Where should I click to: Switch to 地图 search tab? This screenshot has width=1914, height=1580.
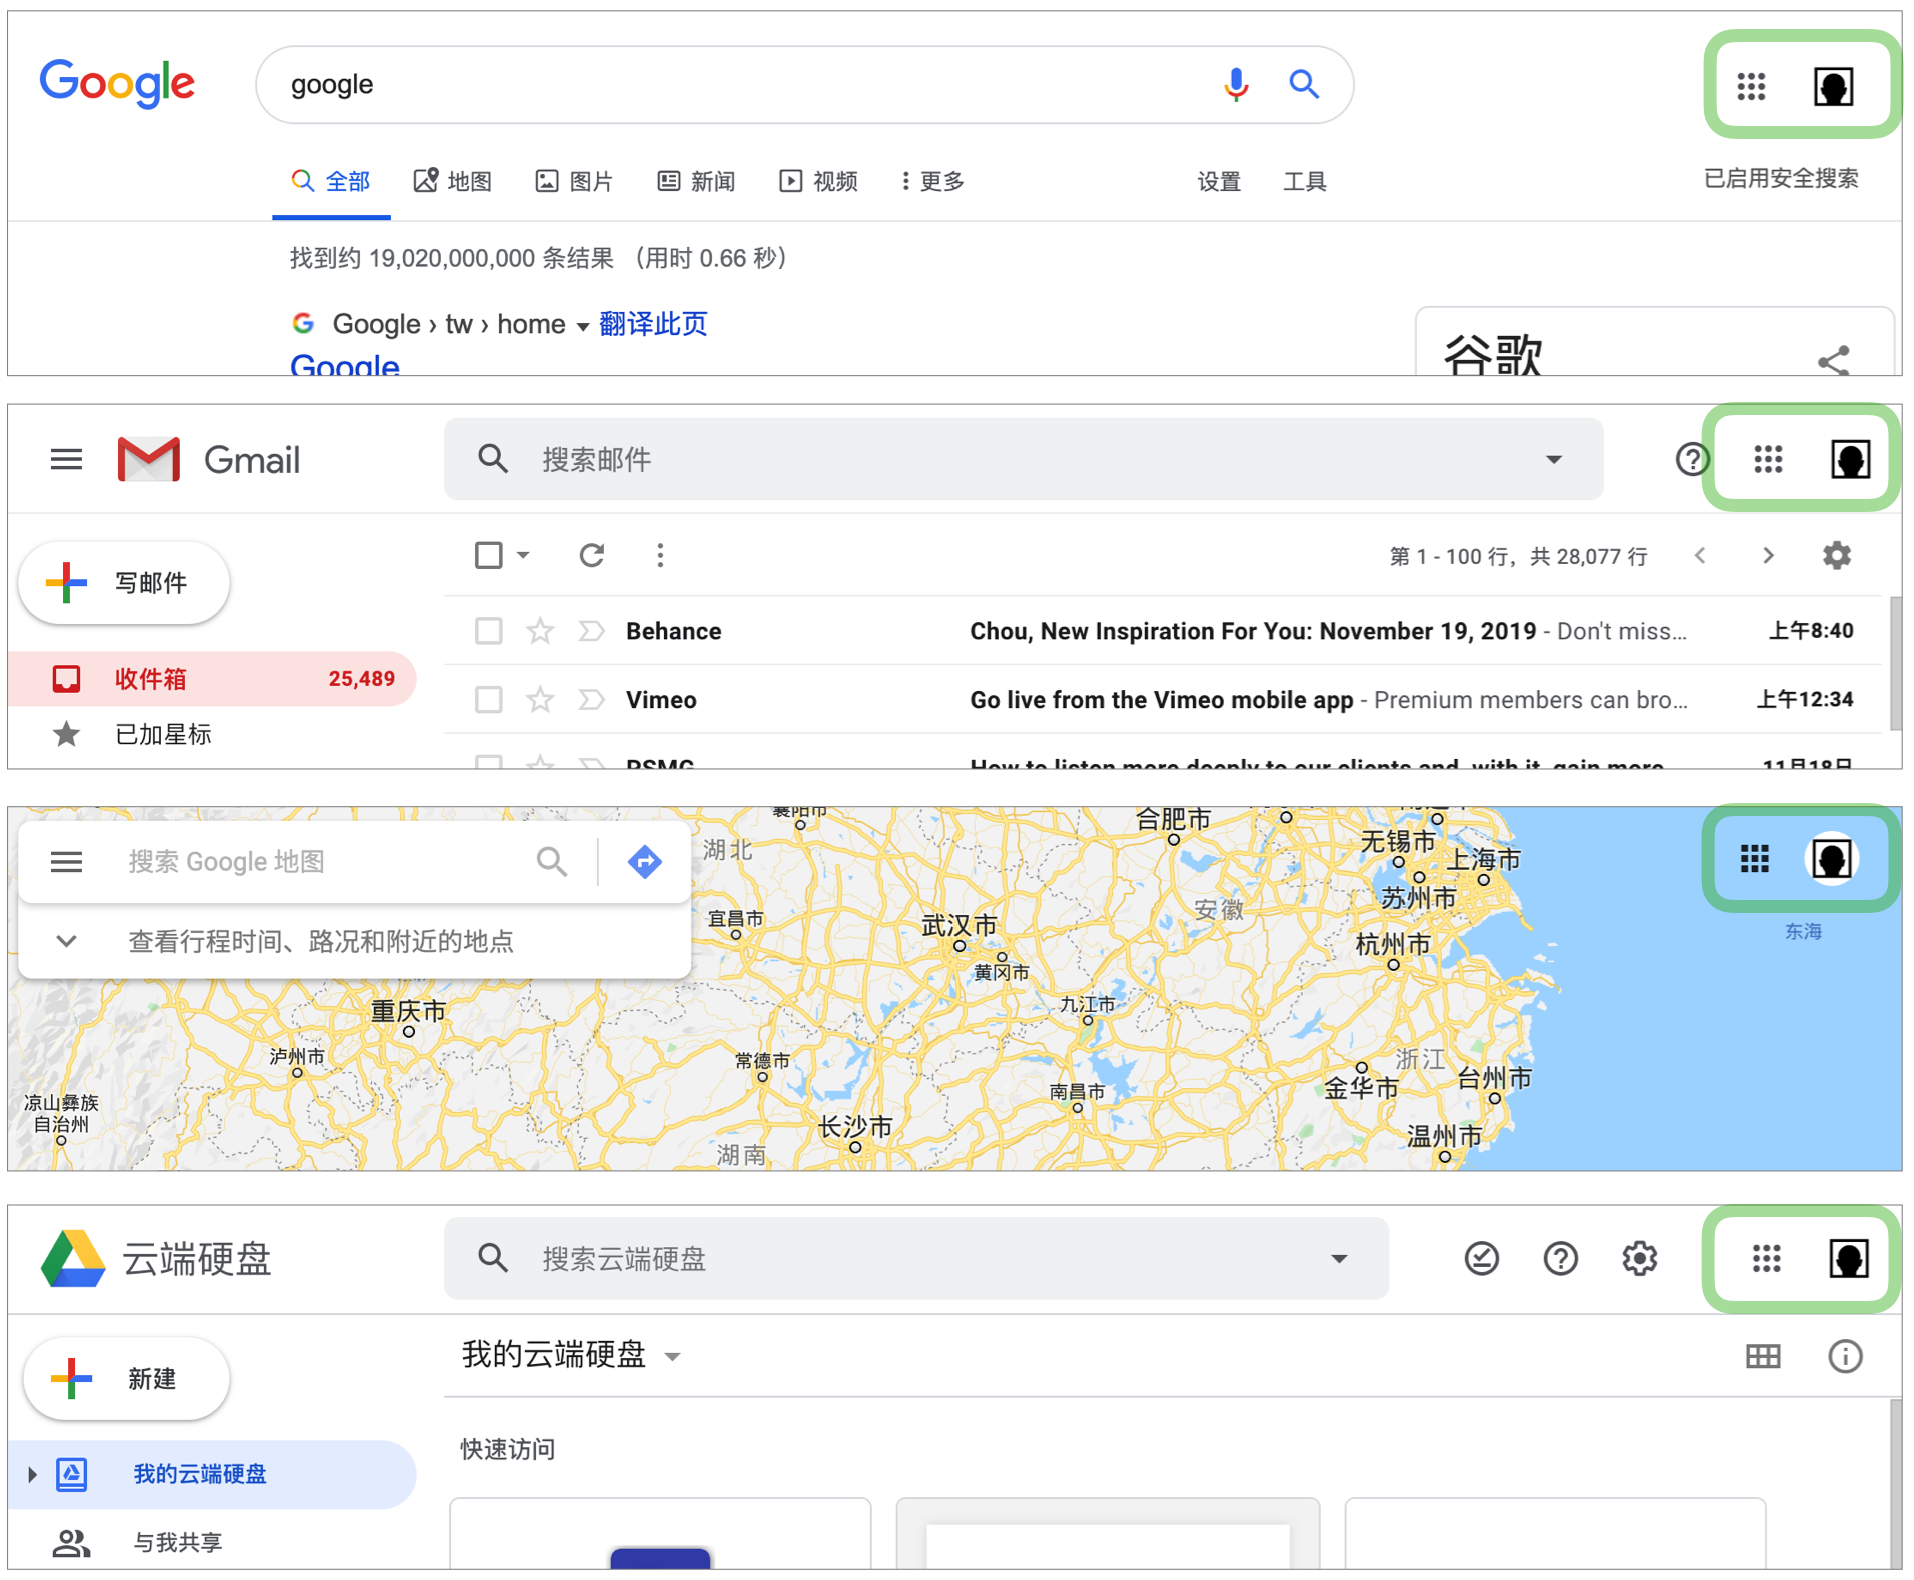click(x=453, y=181)
